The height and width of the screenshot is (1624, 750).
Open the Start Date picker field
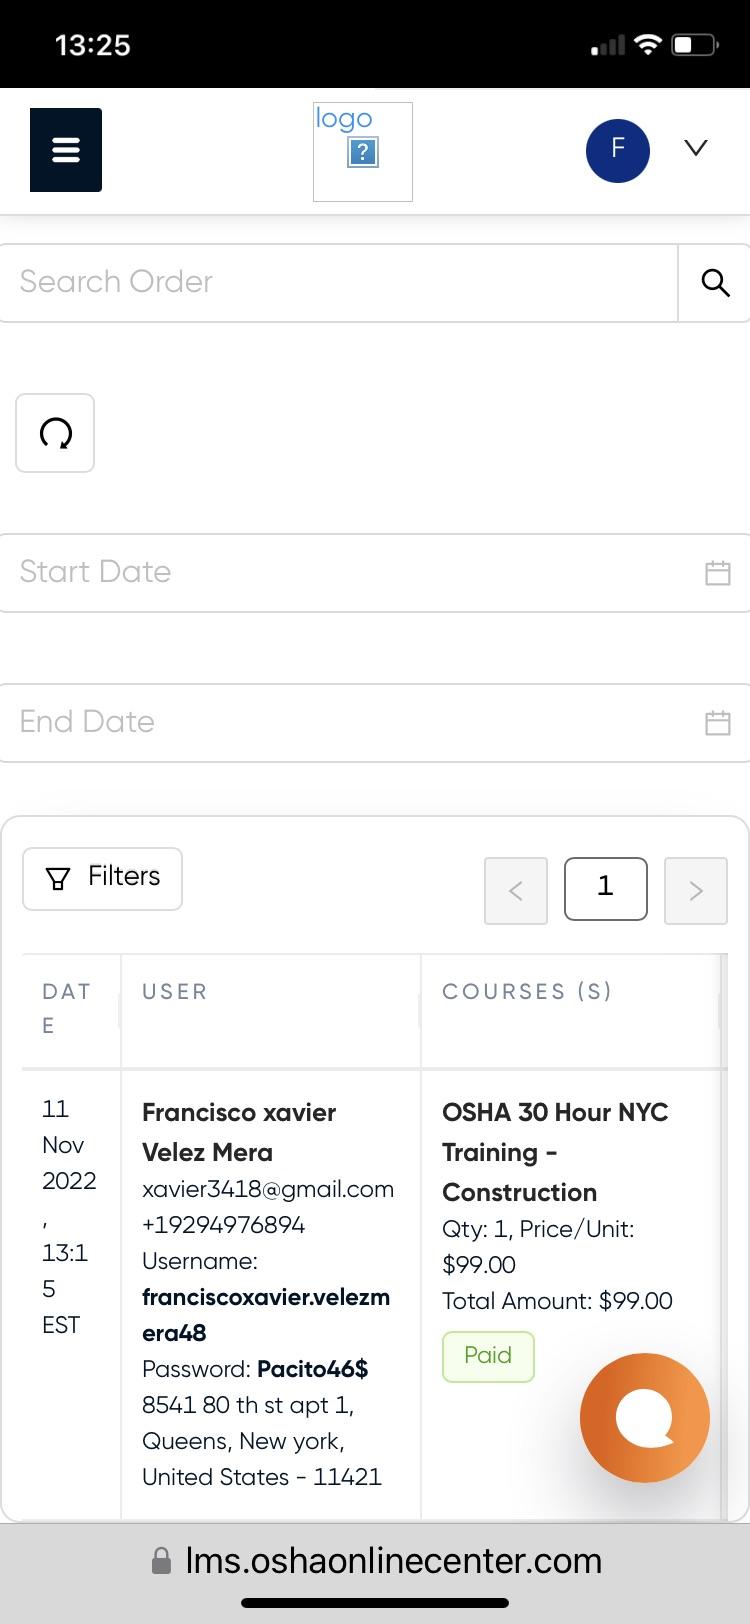coord(350,573)
